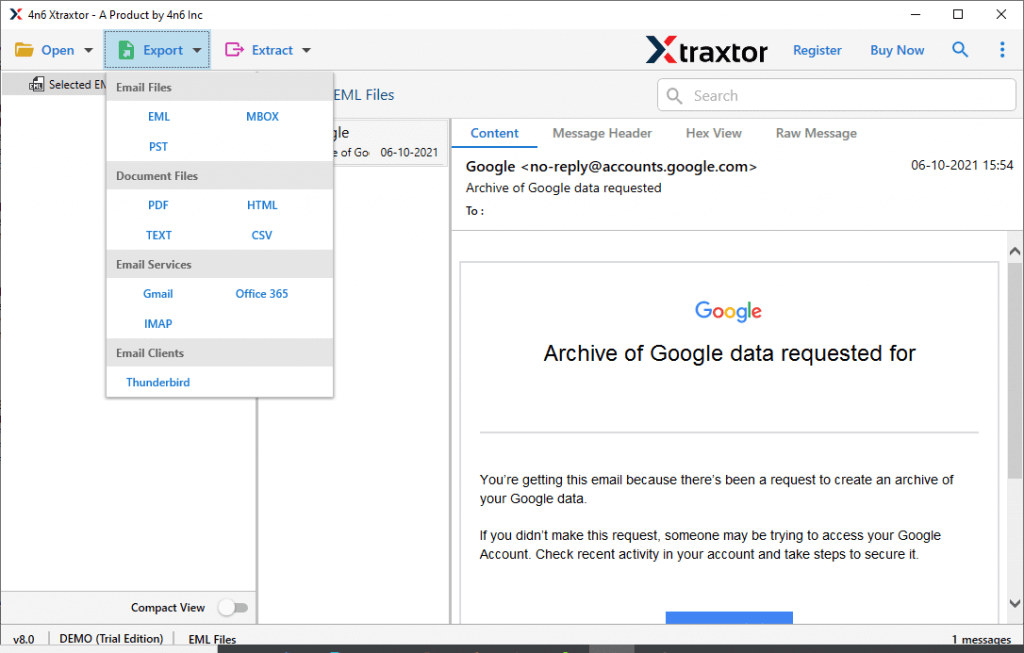The width and height of the screenshot is (1024, 653).
Task: Choose CSV export option
Action: (262, 235)
